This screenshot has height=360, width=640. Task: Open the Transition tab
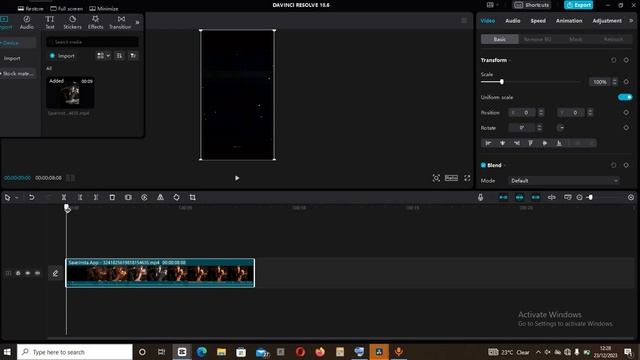click(120, 22)
